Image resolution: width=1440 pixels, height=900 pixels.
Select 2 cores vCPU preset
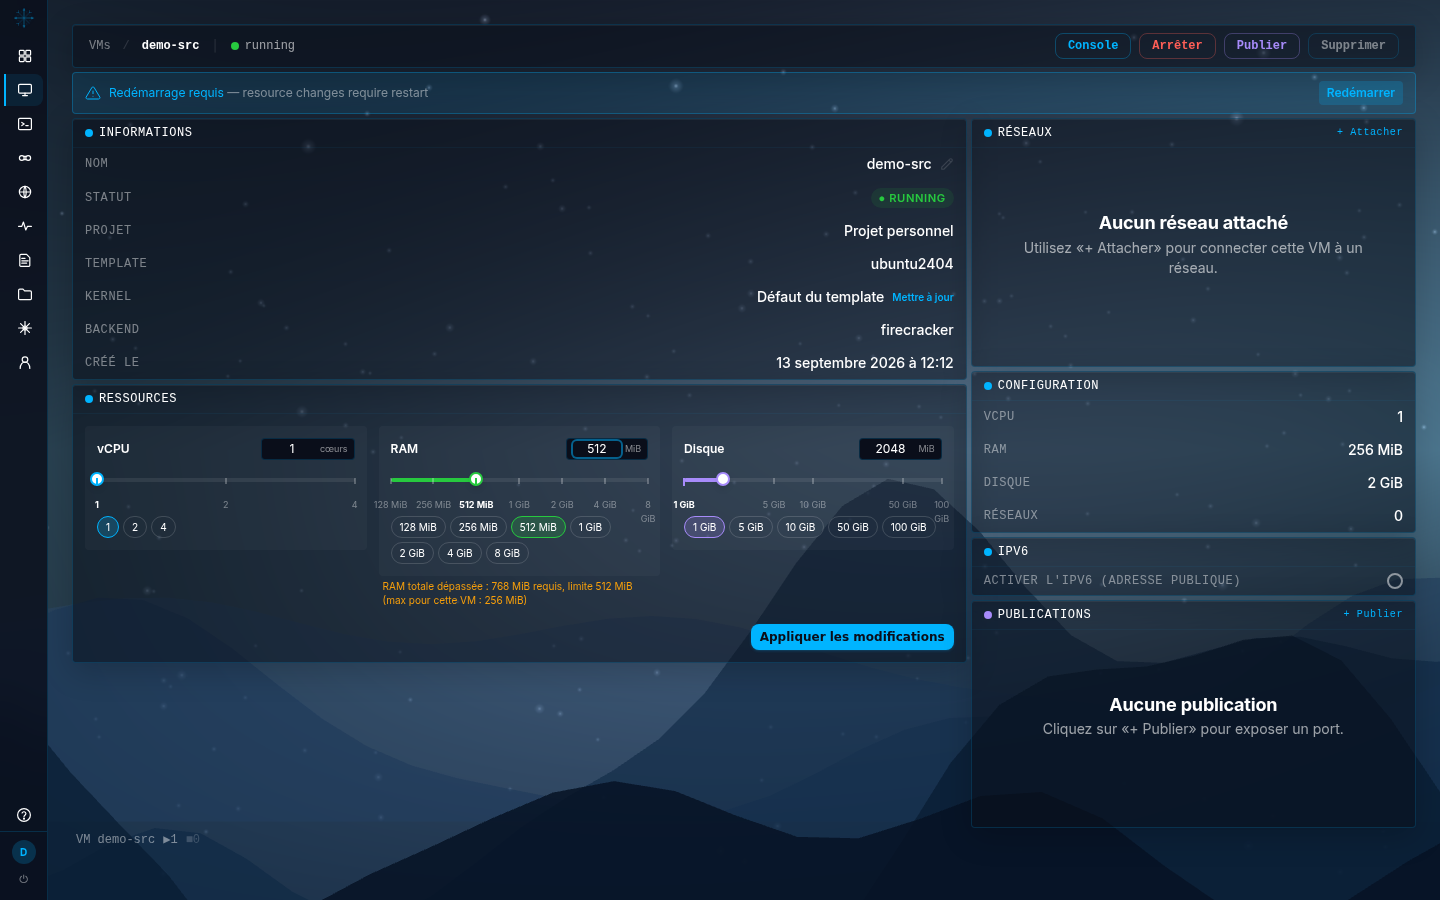pos(135,527)
